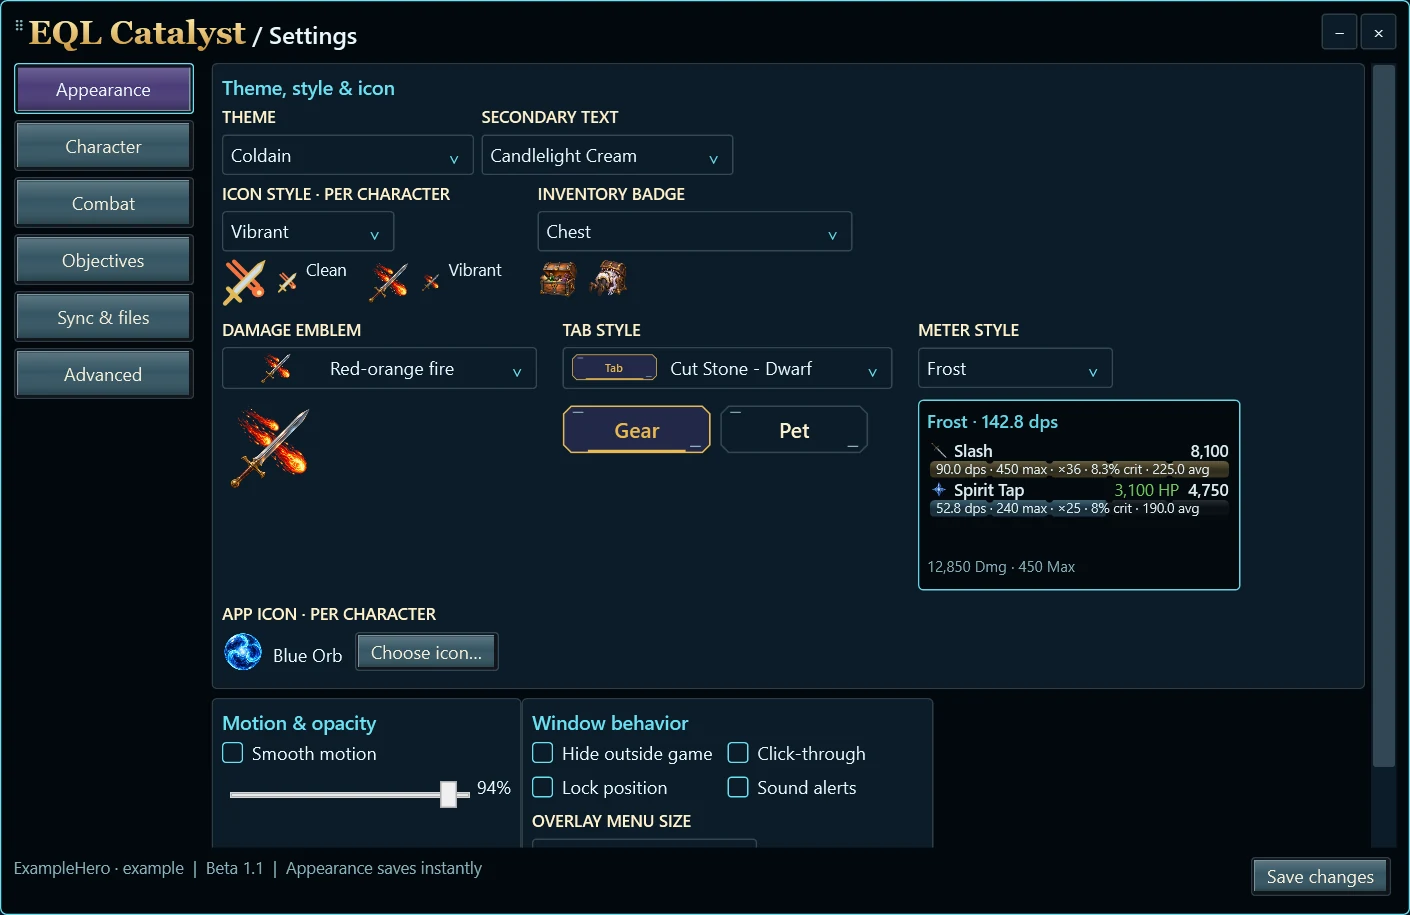Click the Tab preview chip in Tab Style dropdown
Viewport: 1410px width, 915px height.
tap(614, 368)
